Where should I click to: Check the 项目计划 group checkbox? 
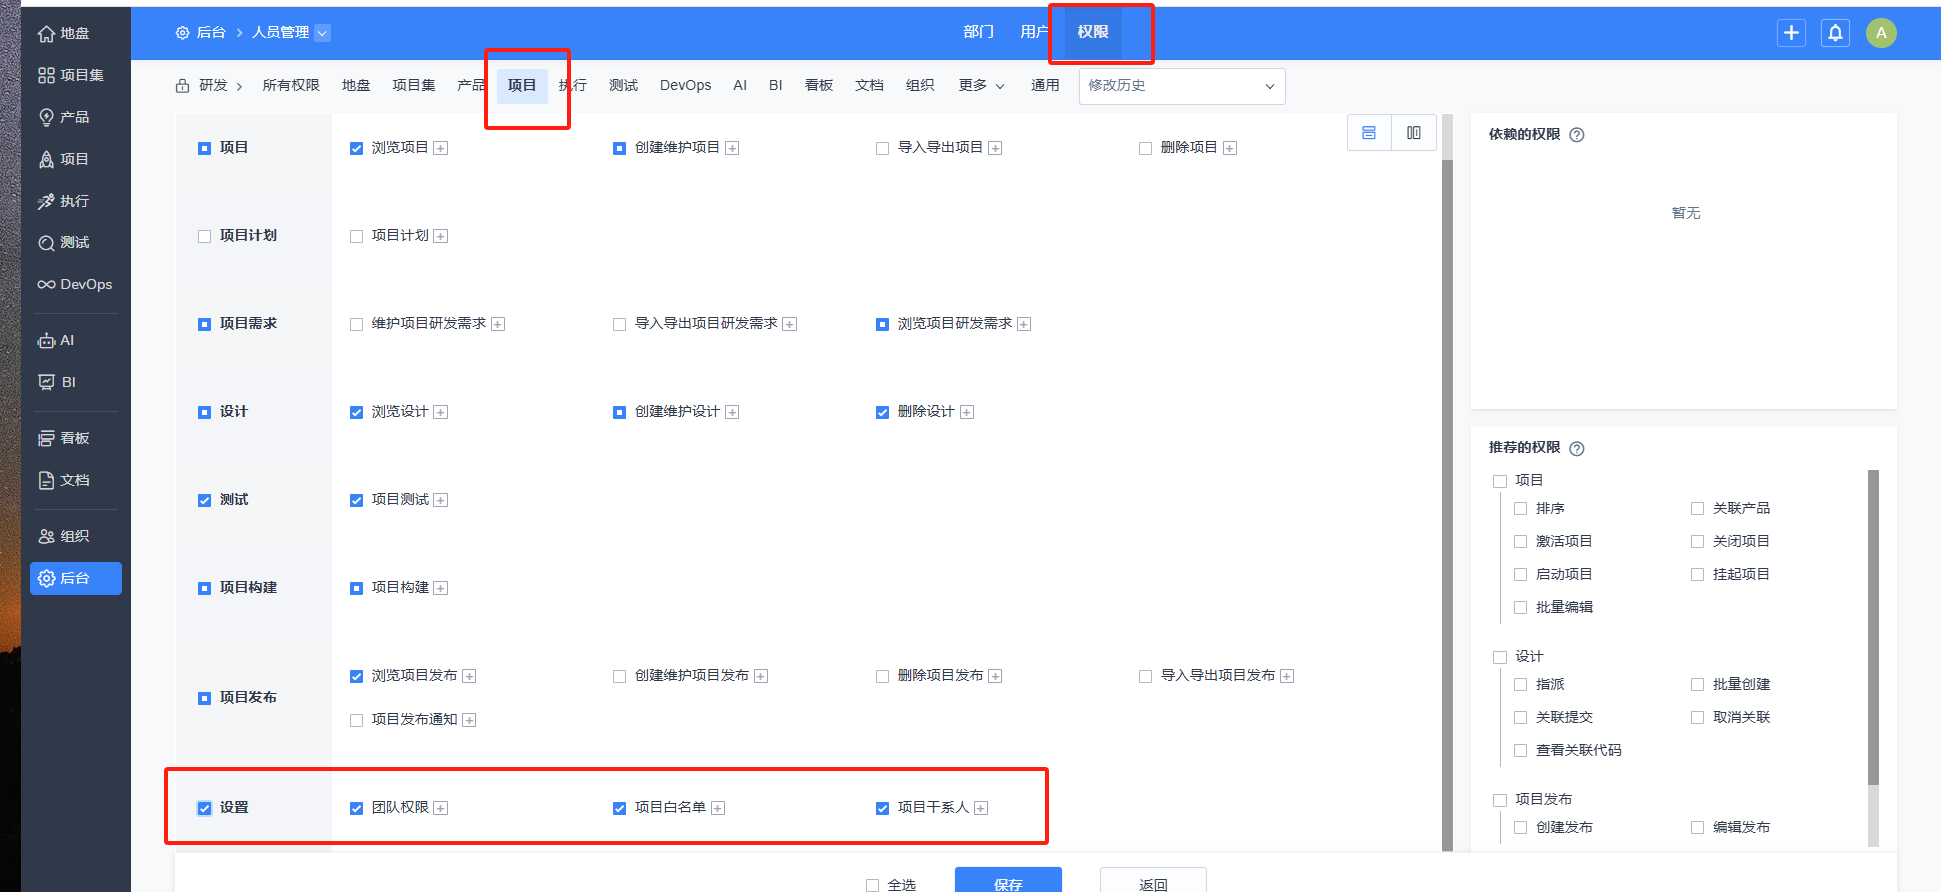(205, 237)
